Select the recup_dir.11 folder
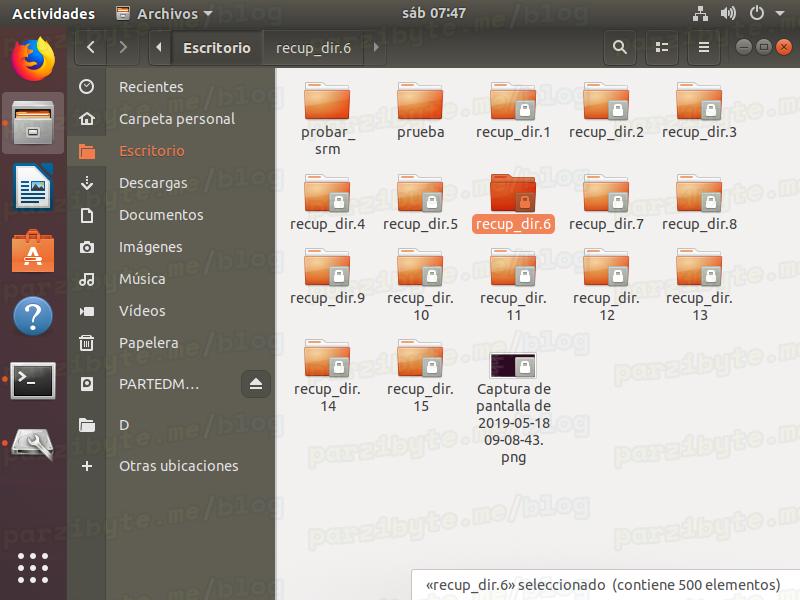The image size is (800, 600). 513,285
